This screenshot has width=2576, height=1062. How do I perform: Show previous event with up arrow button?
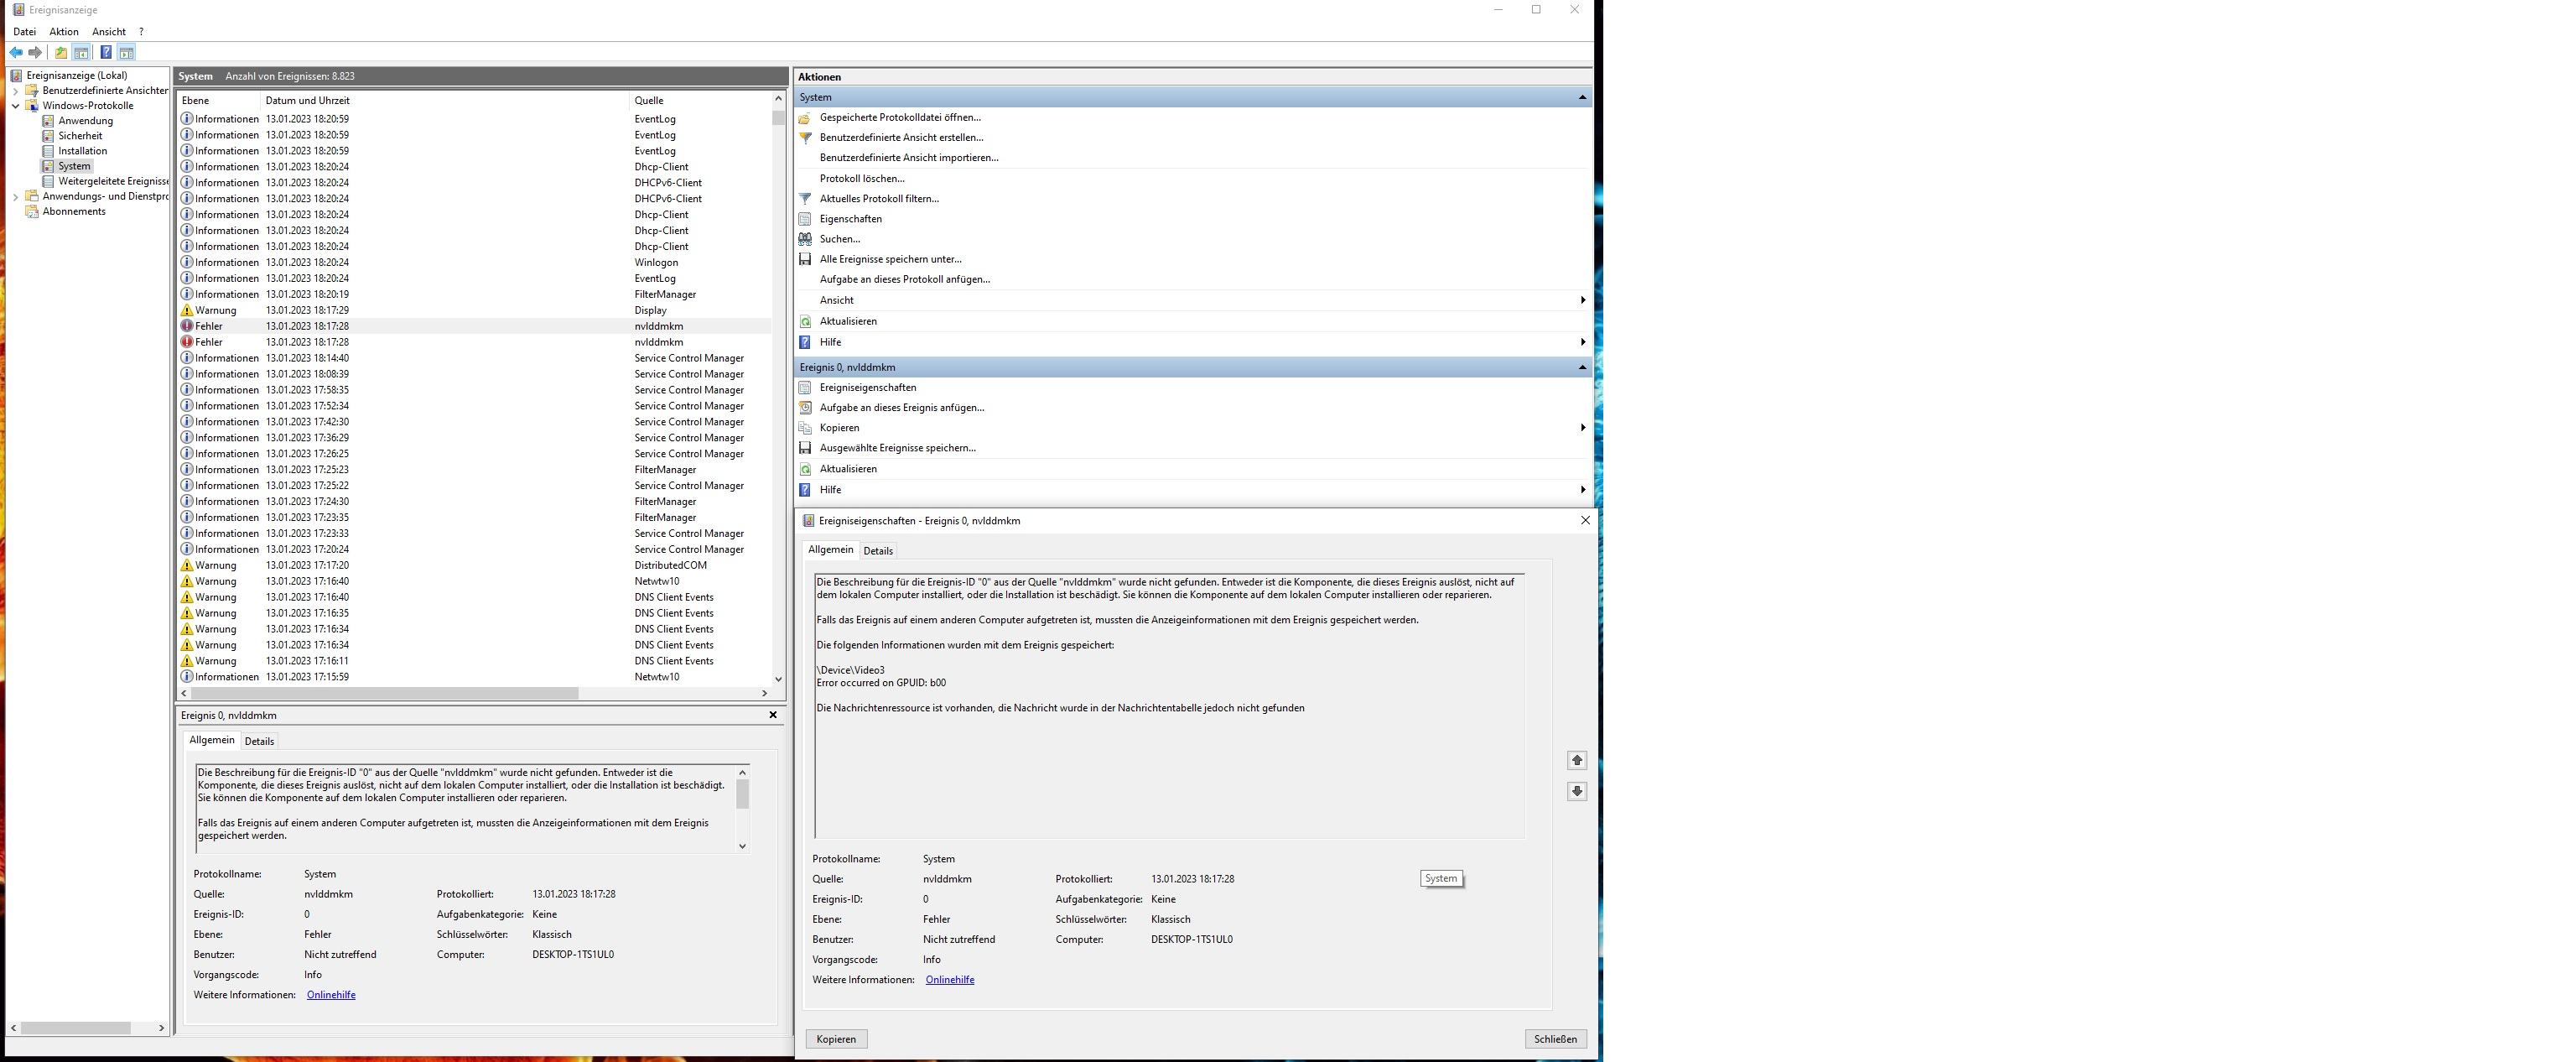point(1577,761)
